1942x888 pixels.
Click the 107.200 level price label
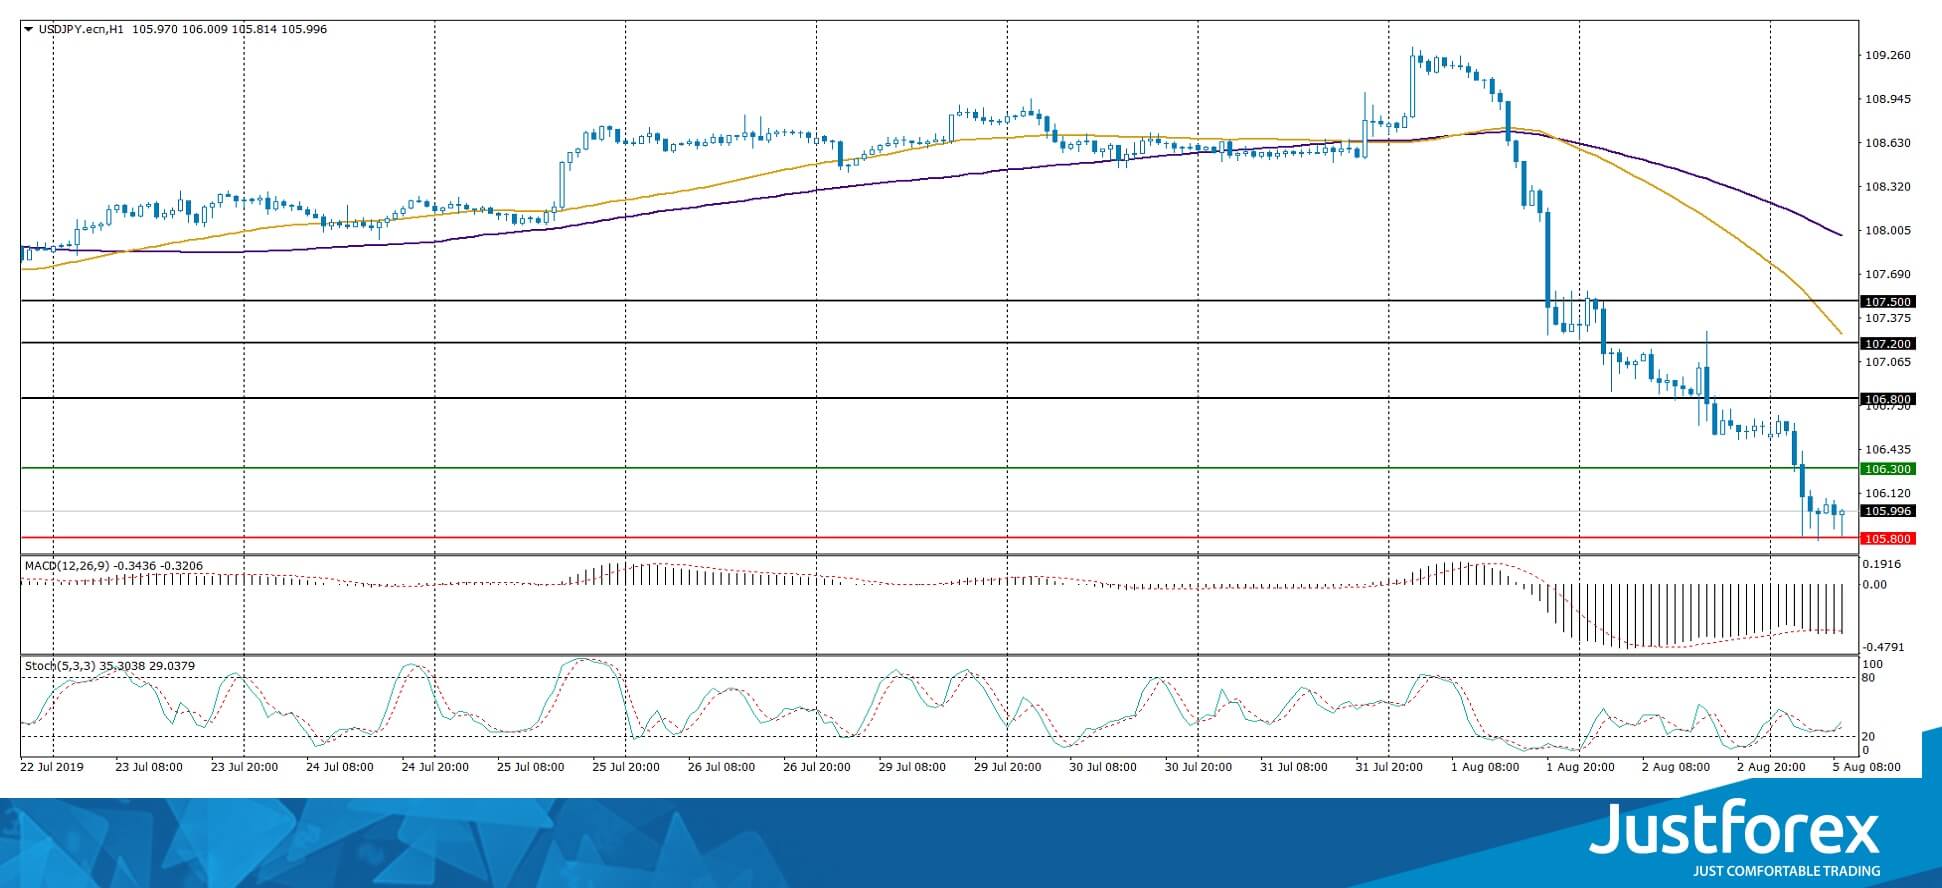click(1887, 343)
